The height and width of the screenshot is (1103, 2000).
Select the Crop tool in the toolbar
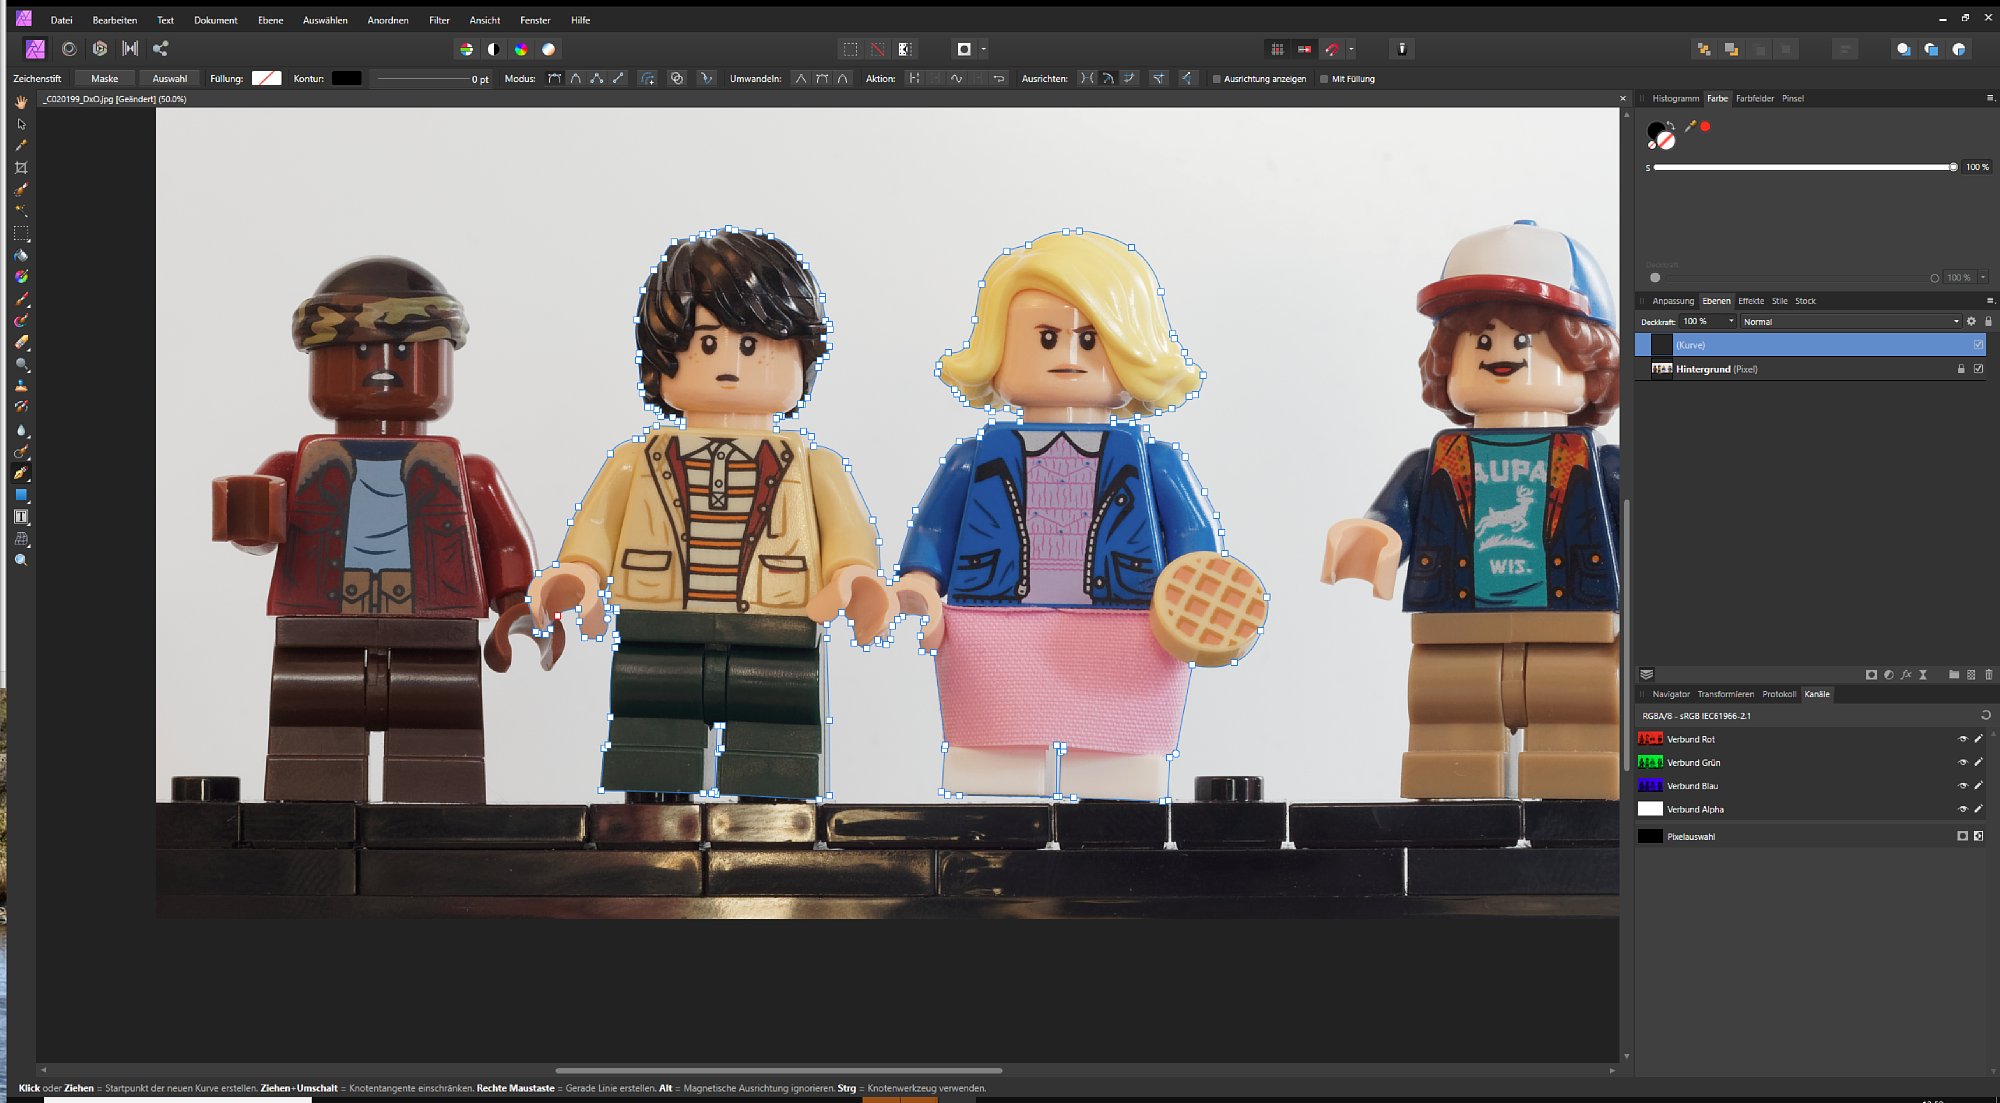click(x=21, y=168)
